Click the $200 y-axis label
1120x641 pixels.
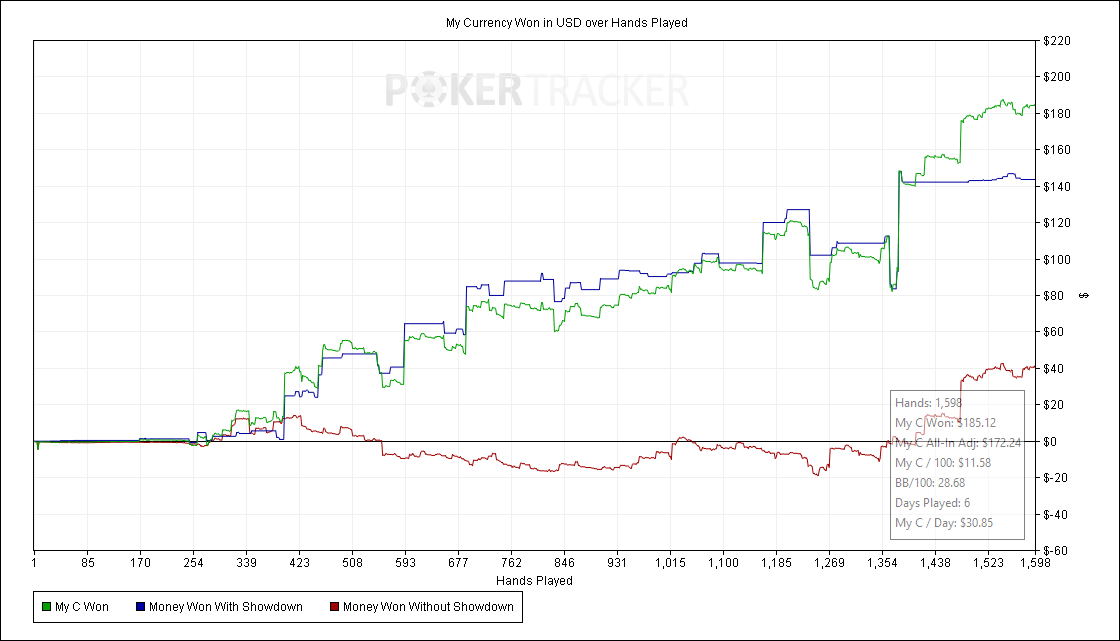click(x=1056, y=77)
